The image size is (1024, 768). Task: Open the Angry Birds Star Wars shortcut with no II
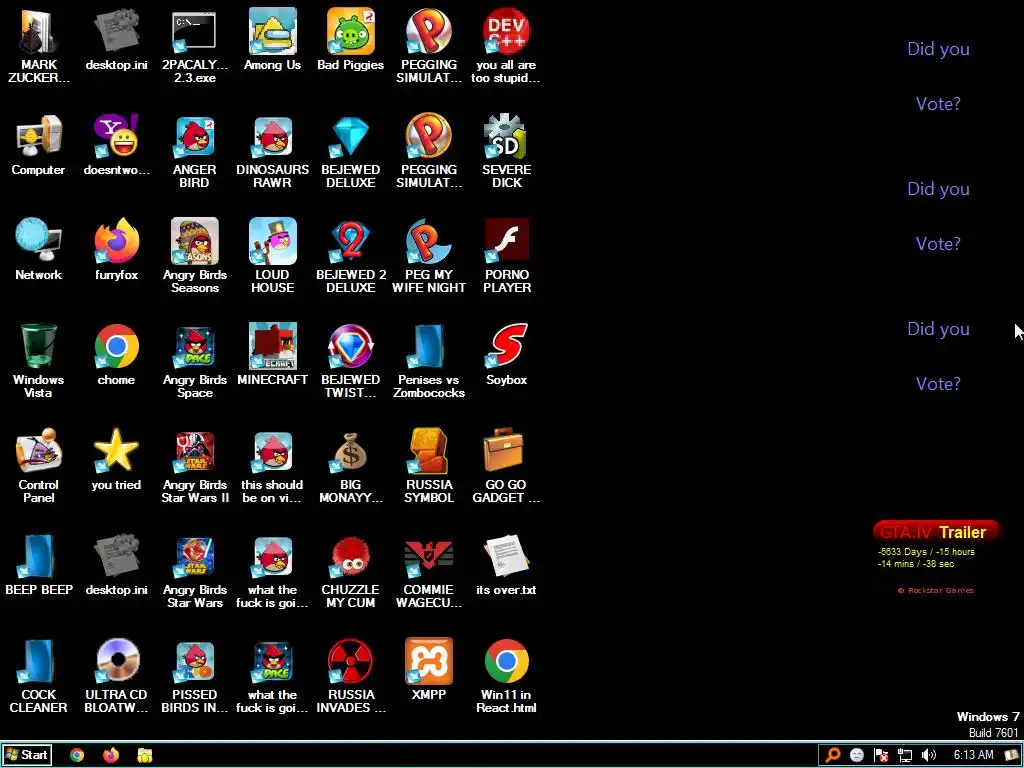[x=195, y=571]
